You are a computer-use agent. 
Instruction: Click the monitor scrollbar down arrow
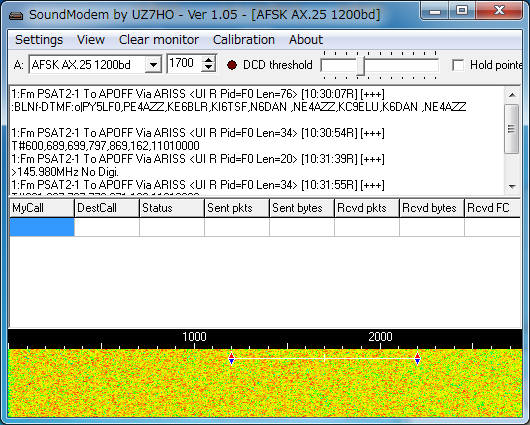512,186
